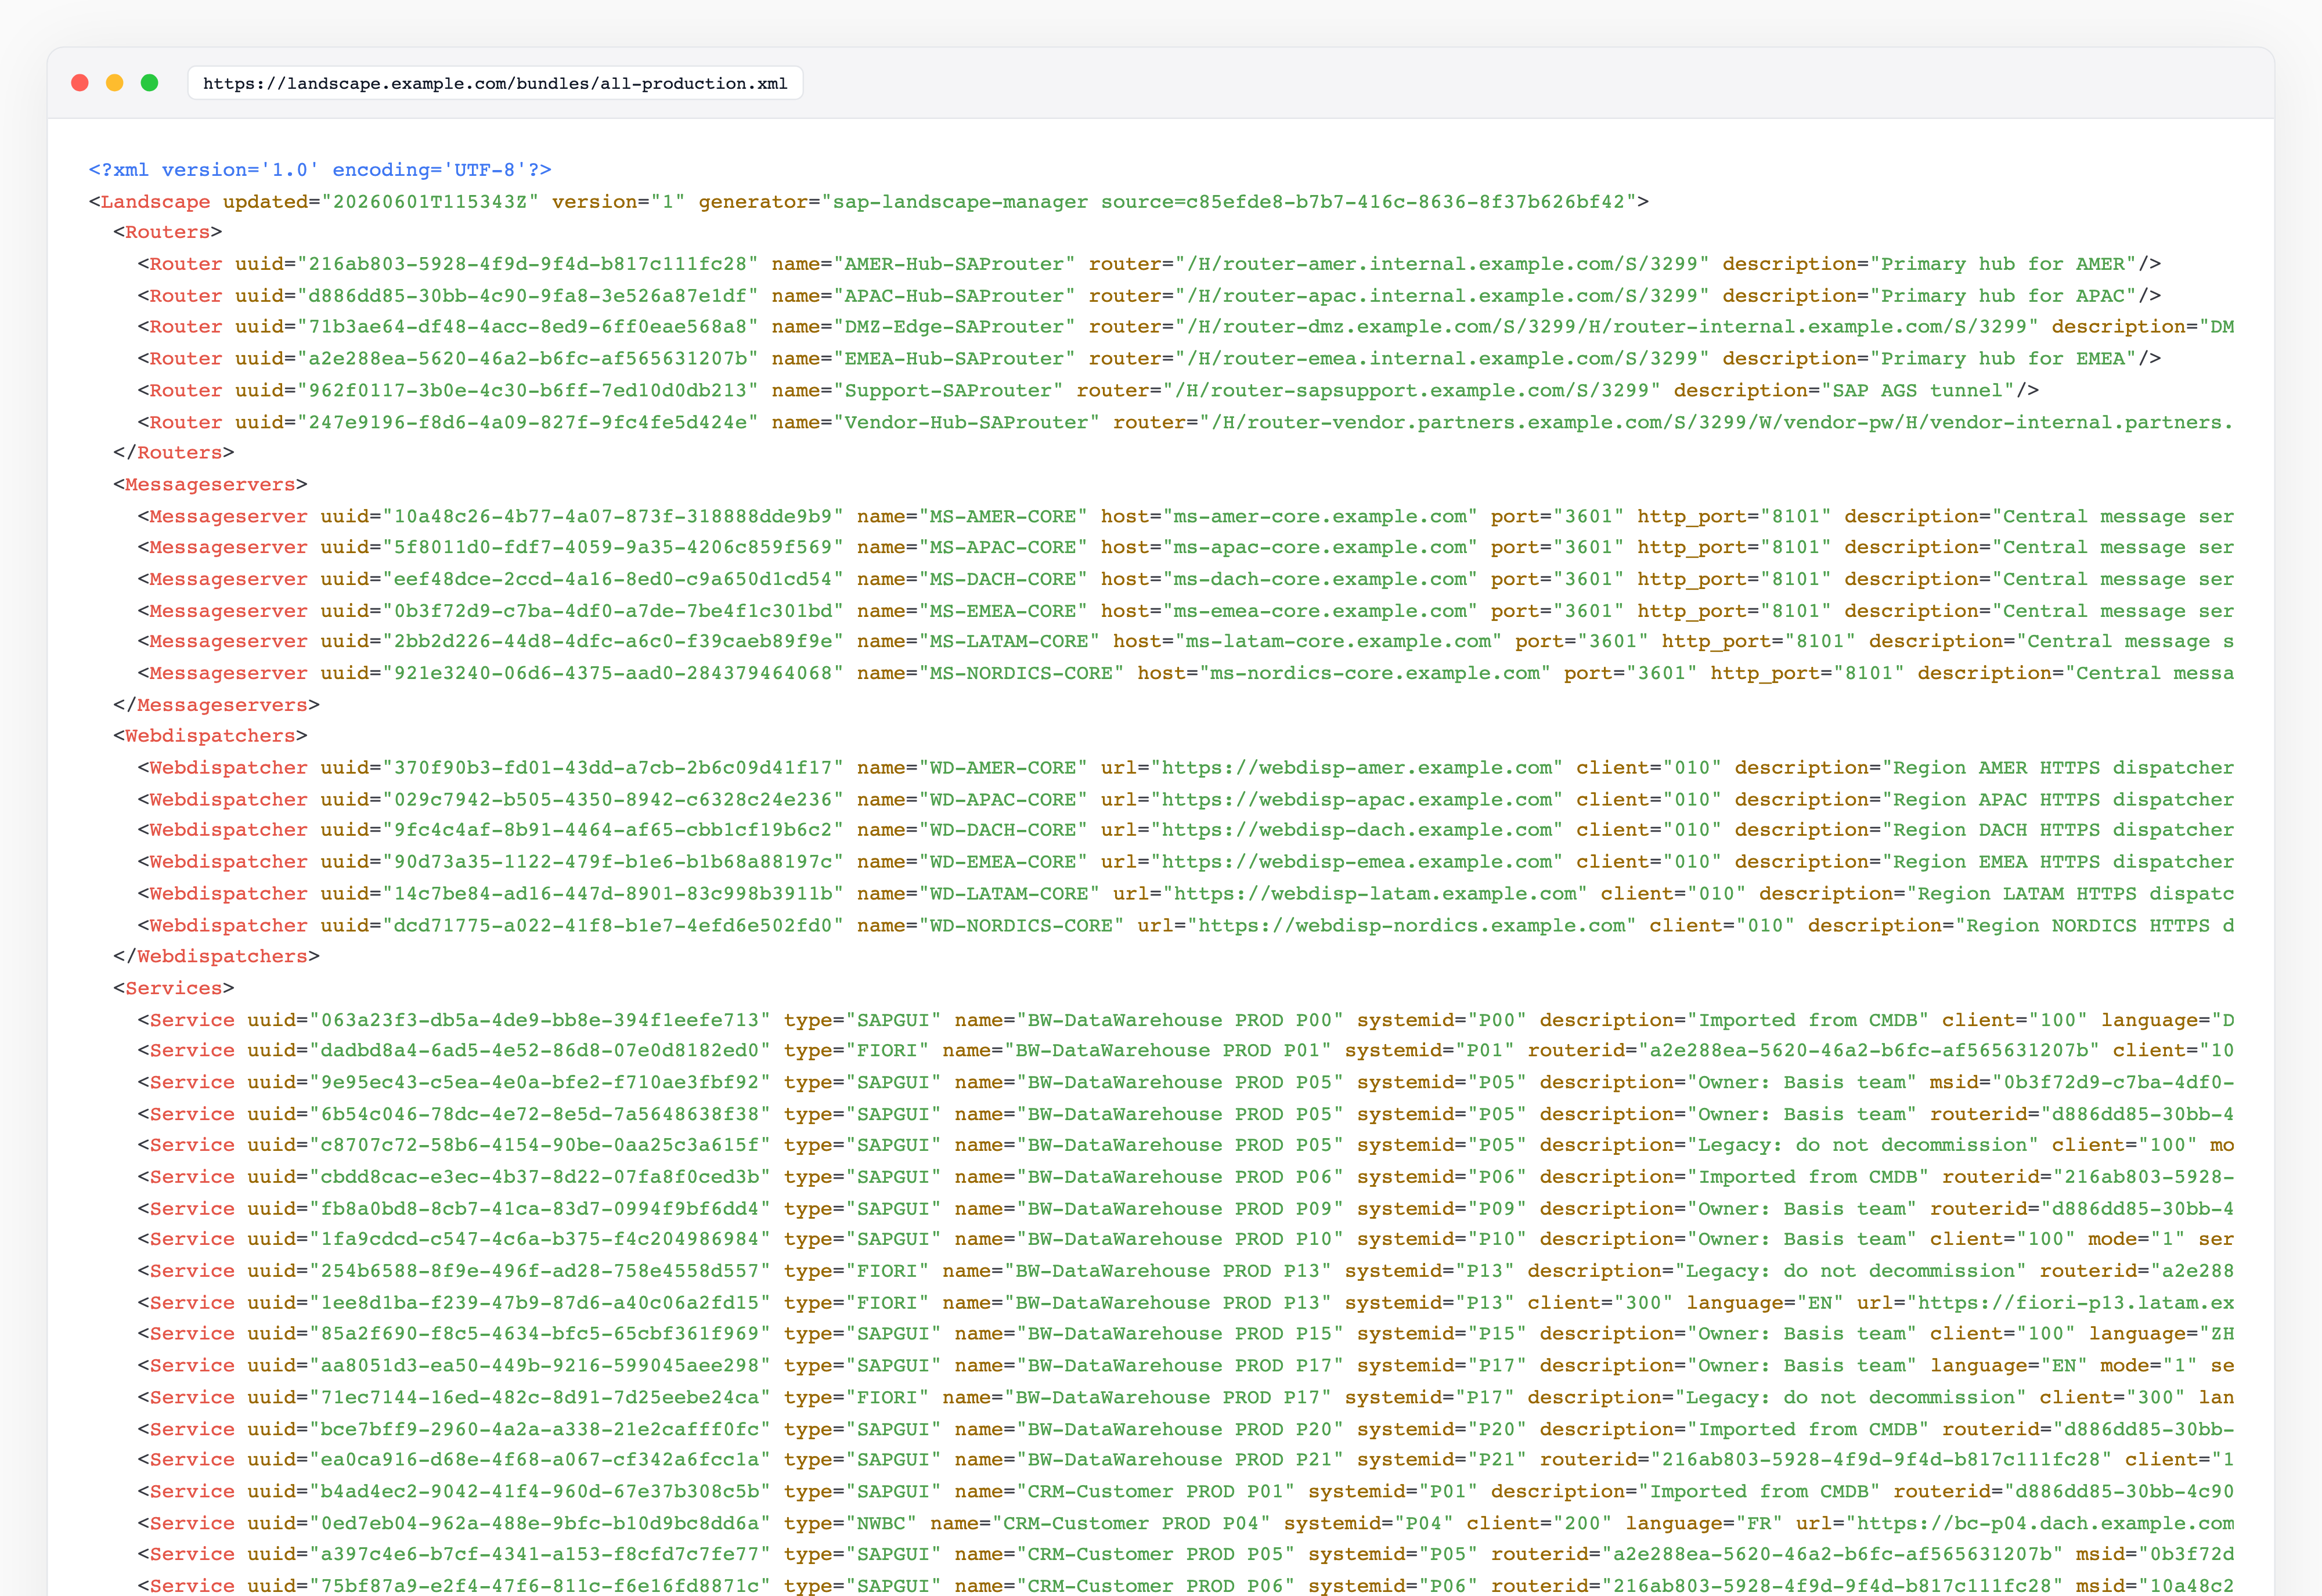Click the yellow minimize window dot
Viewport: 2322px width, 1596px height.
(x=115, y=83)
